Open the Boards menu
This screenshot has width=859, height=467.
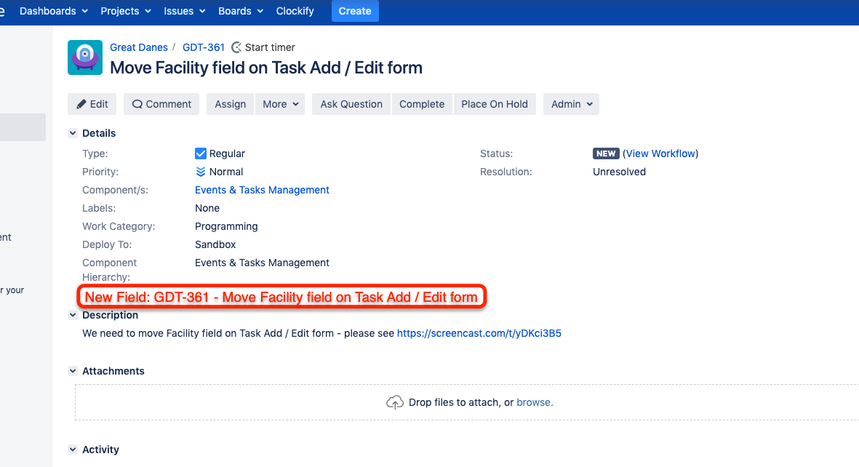[240, 11]
